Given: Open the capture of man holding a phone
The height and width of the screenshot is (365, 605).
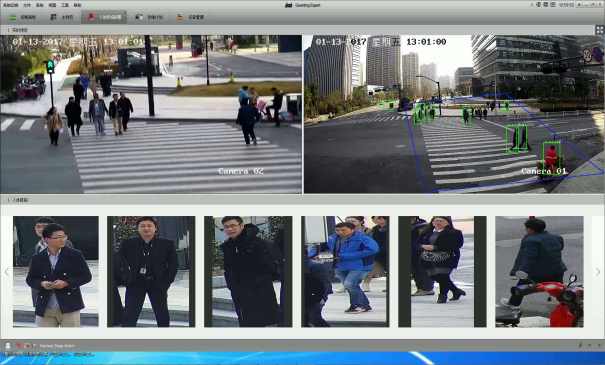Looking at the screenshot, I should pyautogui.click(x=56, y=272).
